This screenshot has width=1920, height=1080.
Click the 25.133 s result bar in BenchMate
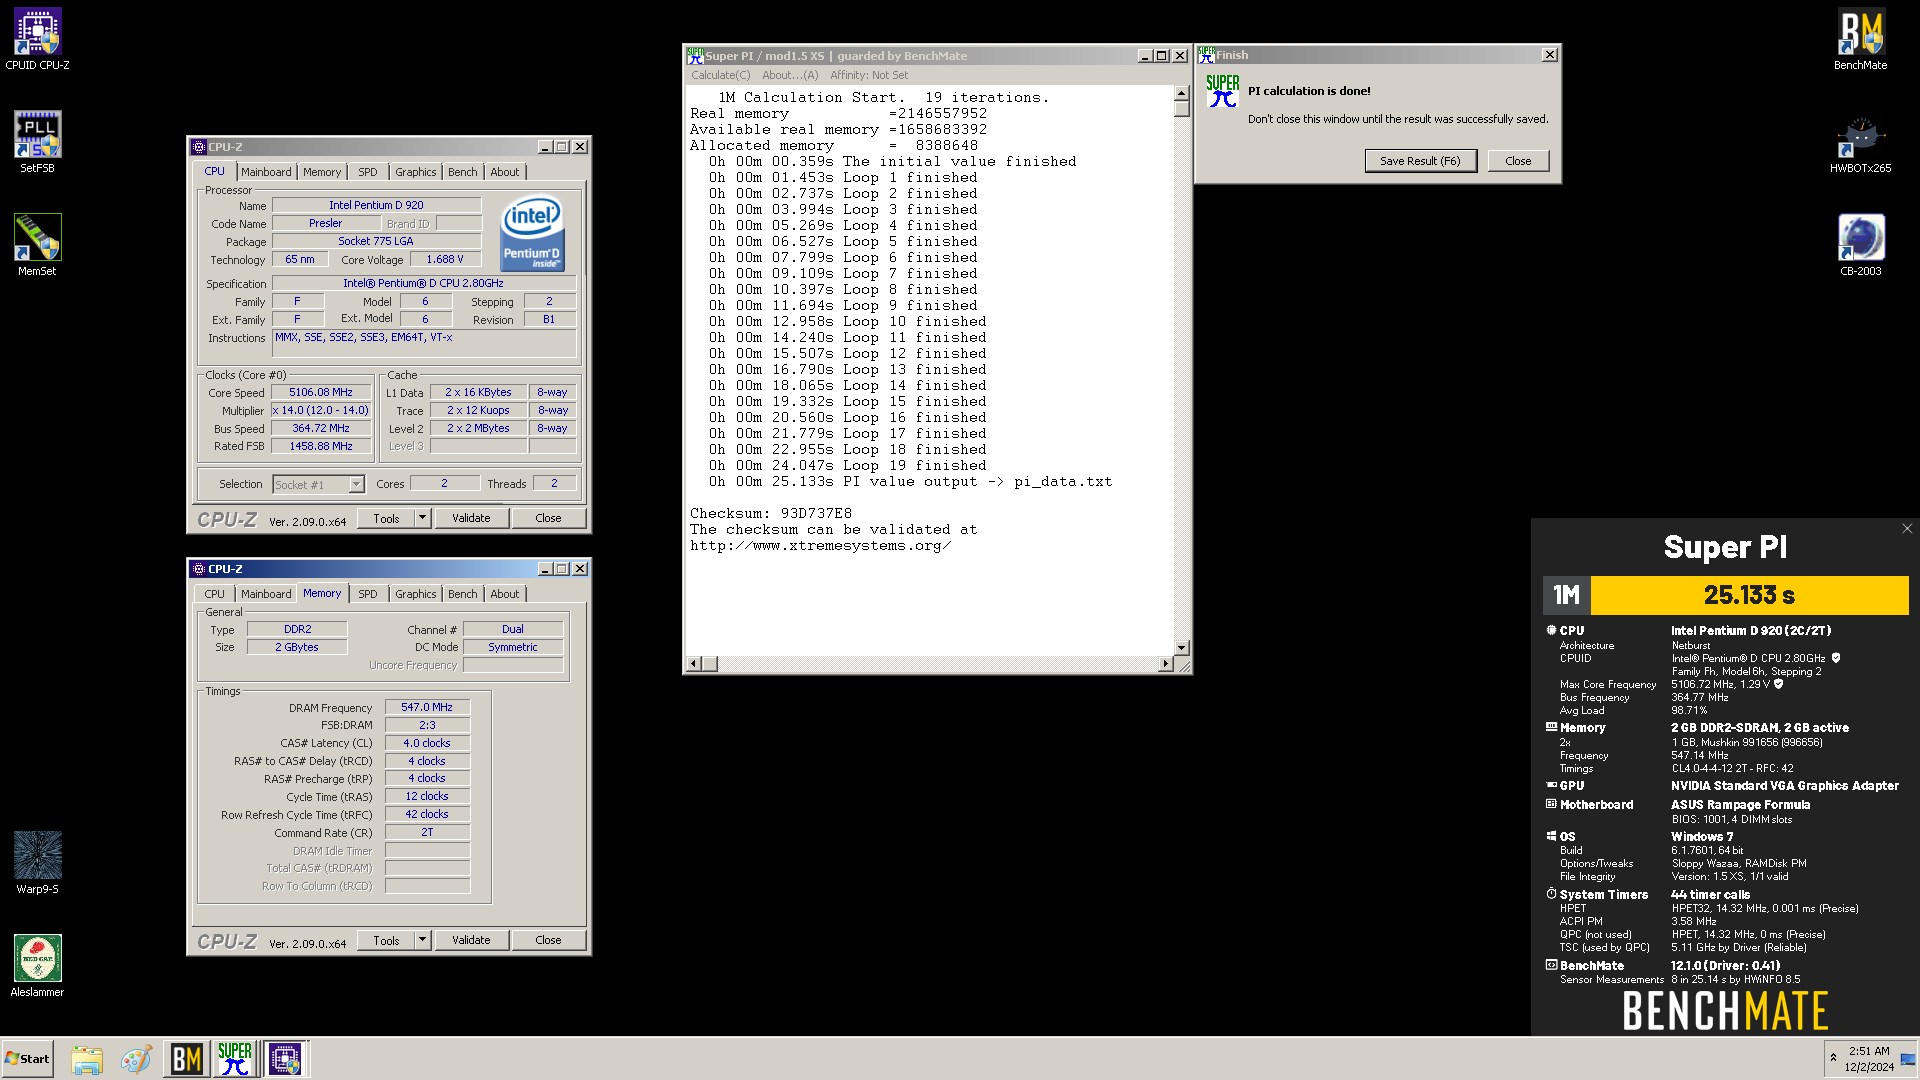[1749, 595]
